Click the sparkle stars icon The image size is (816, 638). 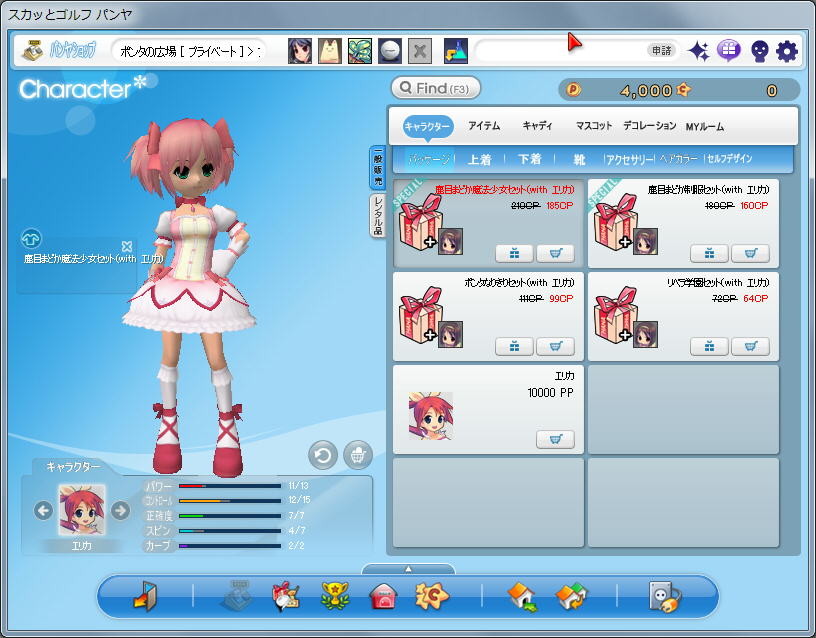tap(699, 51)
